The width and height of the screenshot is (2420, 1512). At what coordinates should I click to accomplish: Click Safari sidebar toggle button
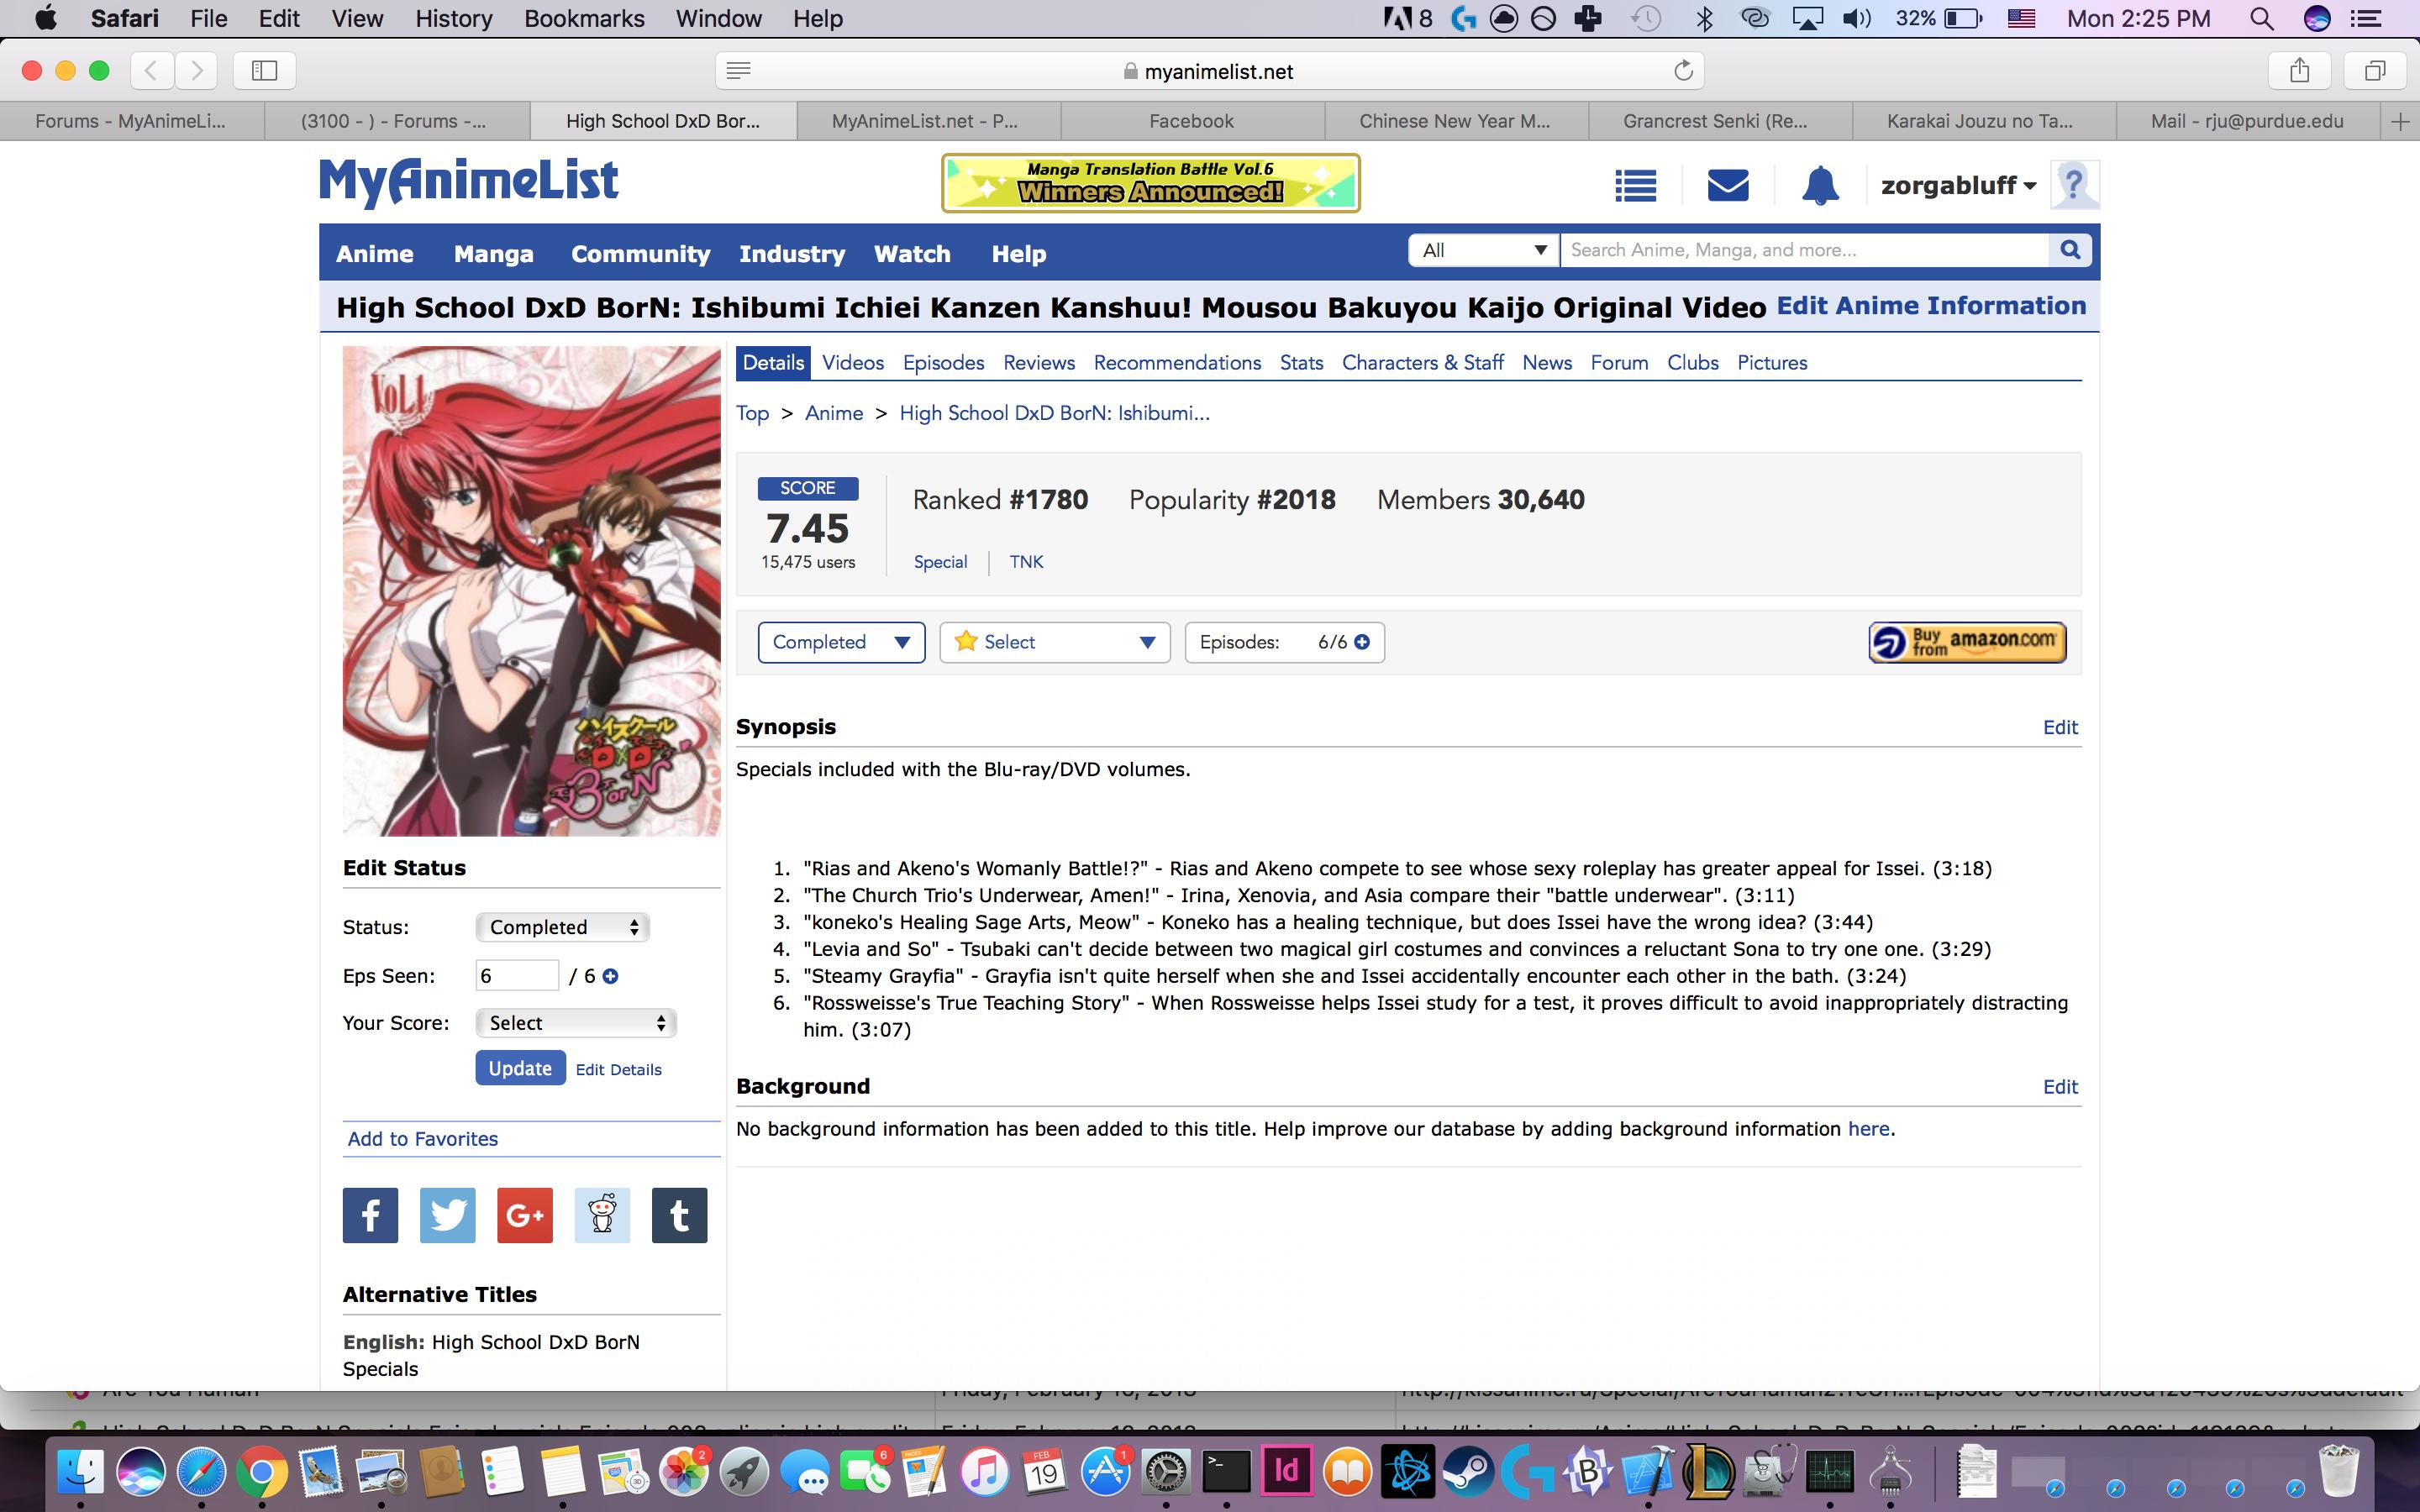pos(264,70)
